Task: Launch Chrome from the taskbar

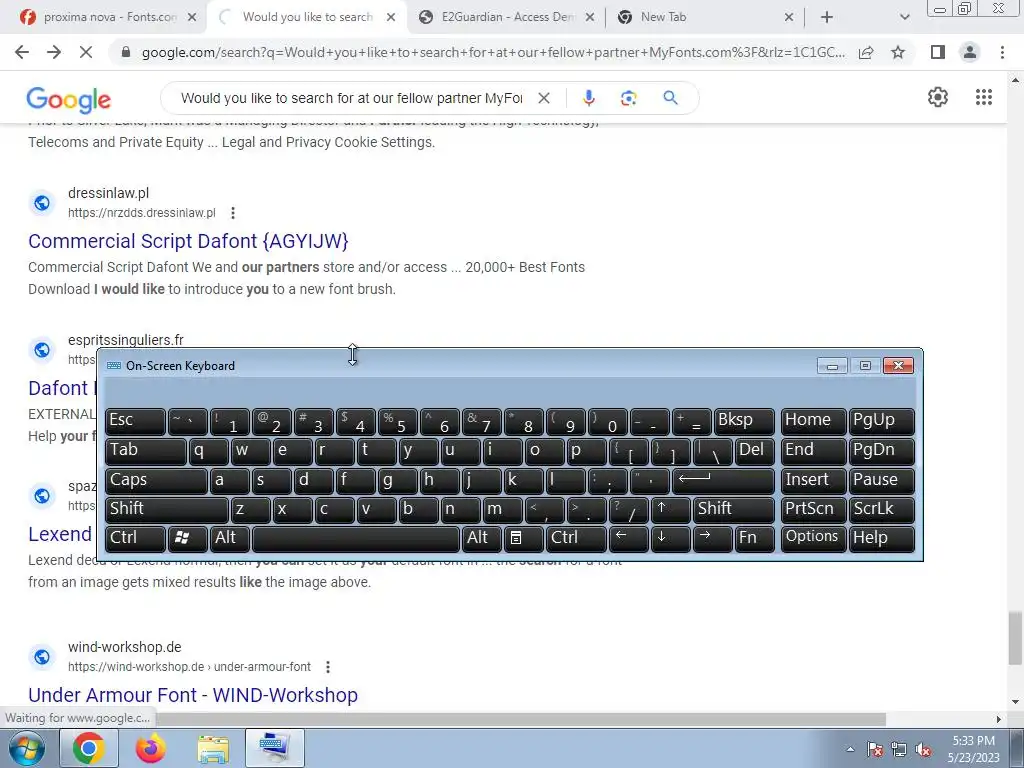Action: coord(89,748)
